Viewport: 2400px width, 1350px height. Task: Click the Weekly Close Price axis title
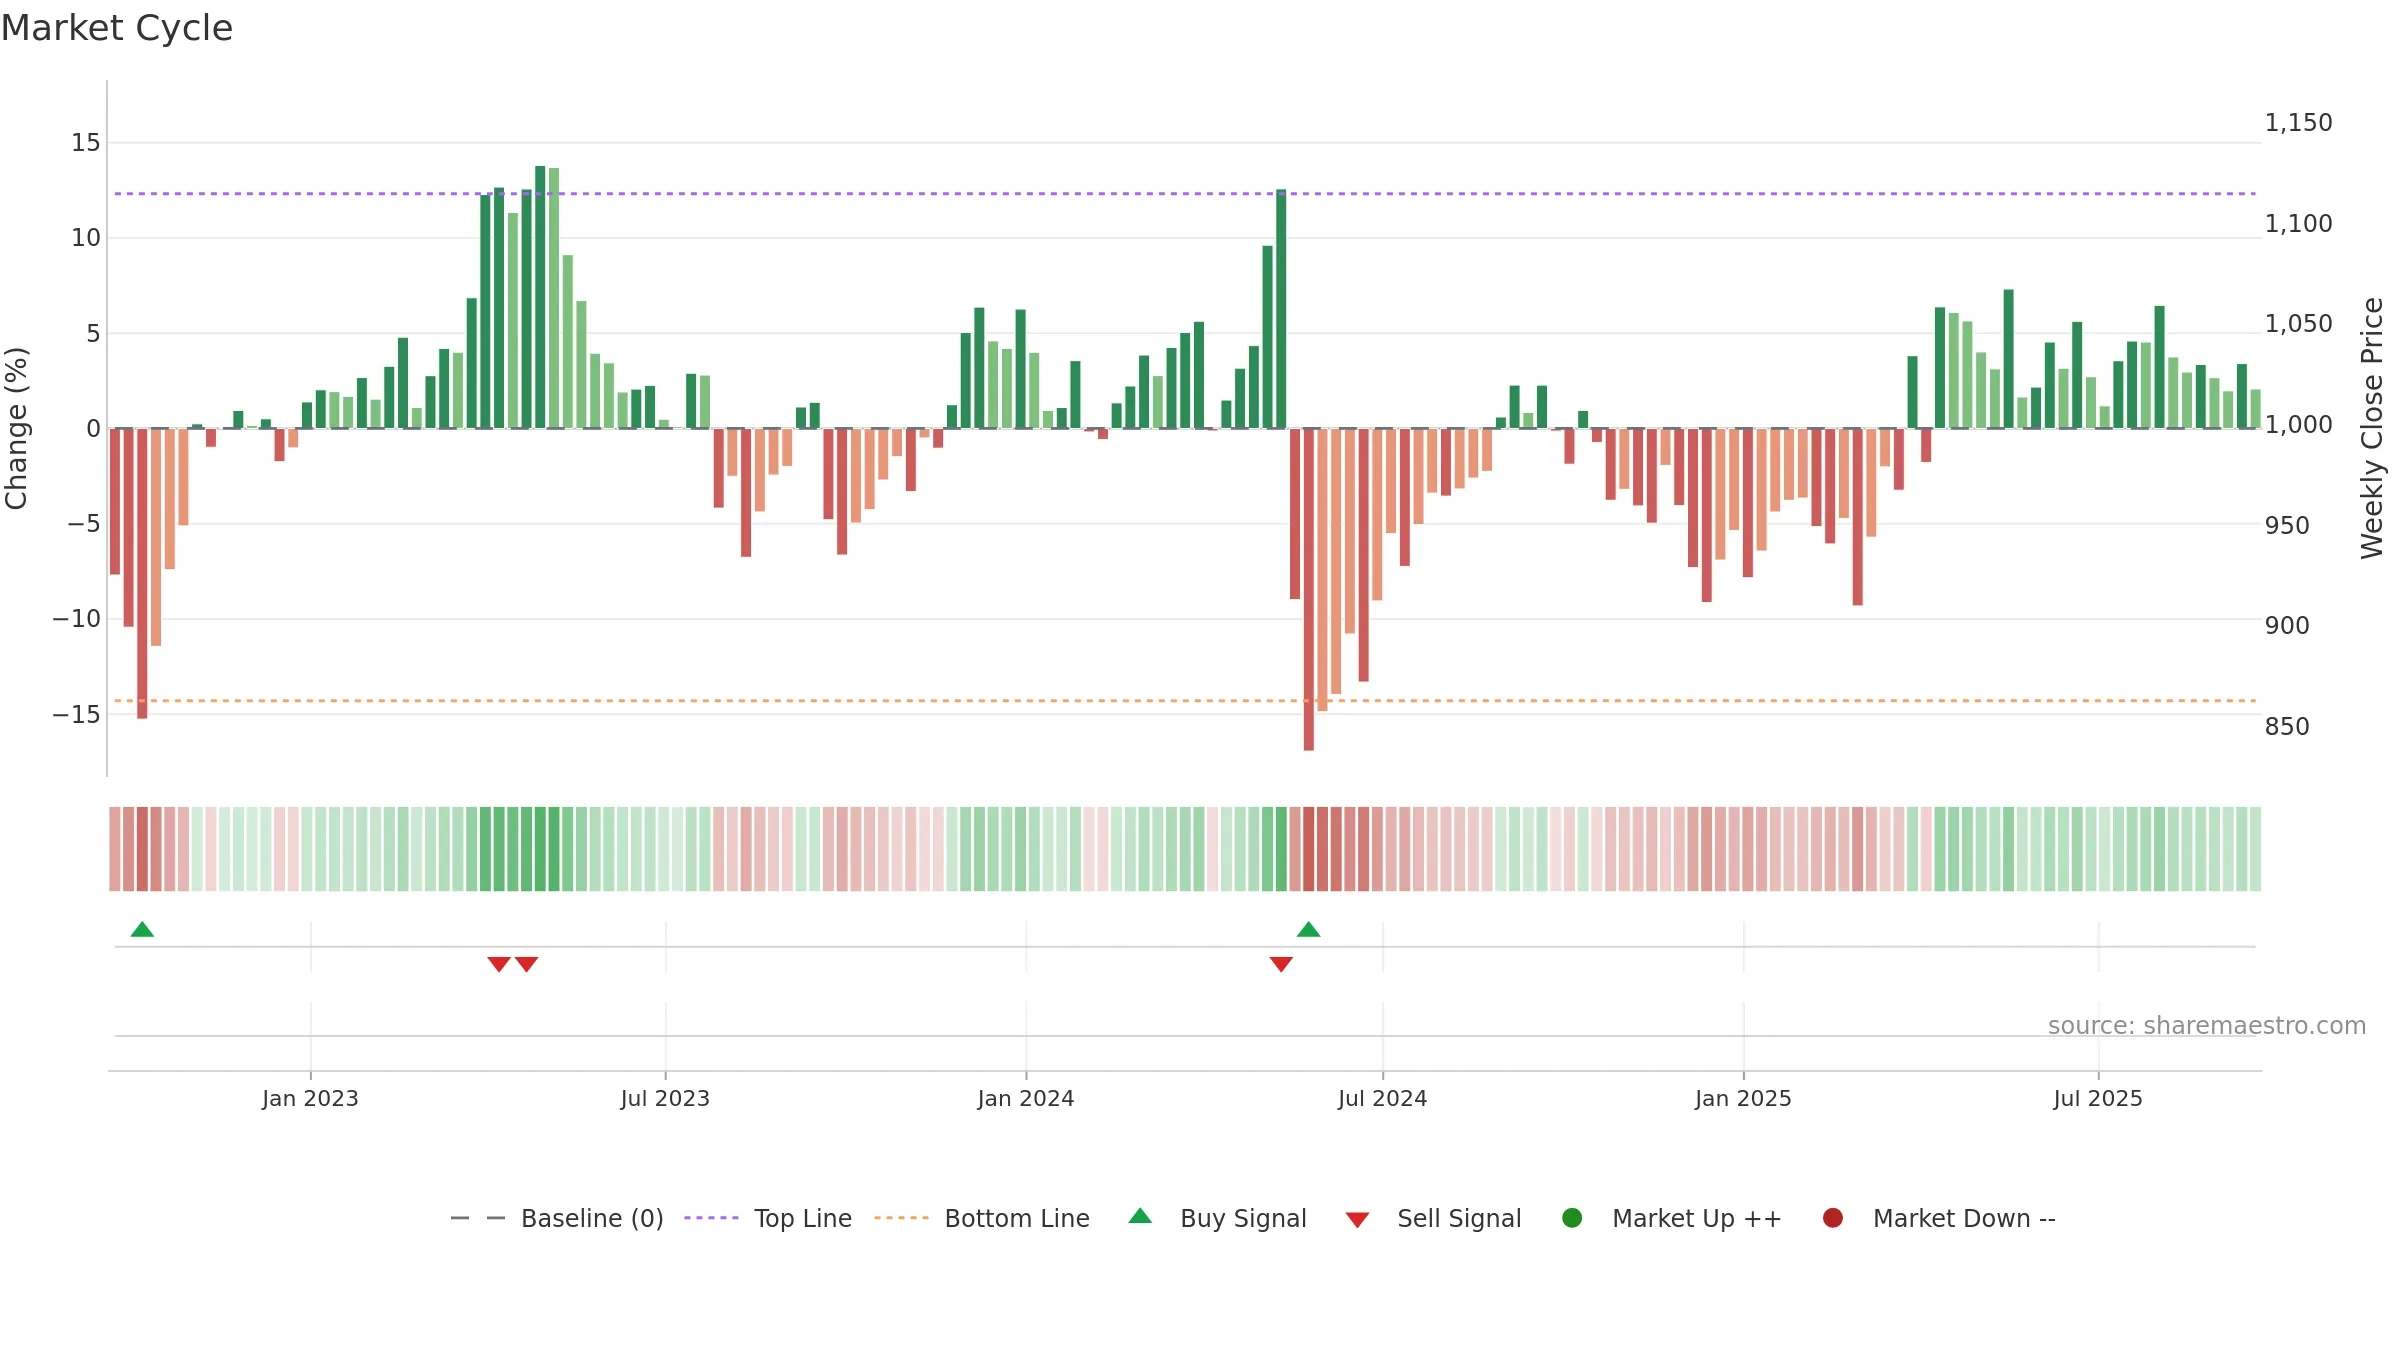coord(2372,428)
